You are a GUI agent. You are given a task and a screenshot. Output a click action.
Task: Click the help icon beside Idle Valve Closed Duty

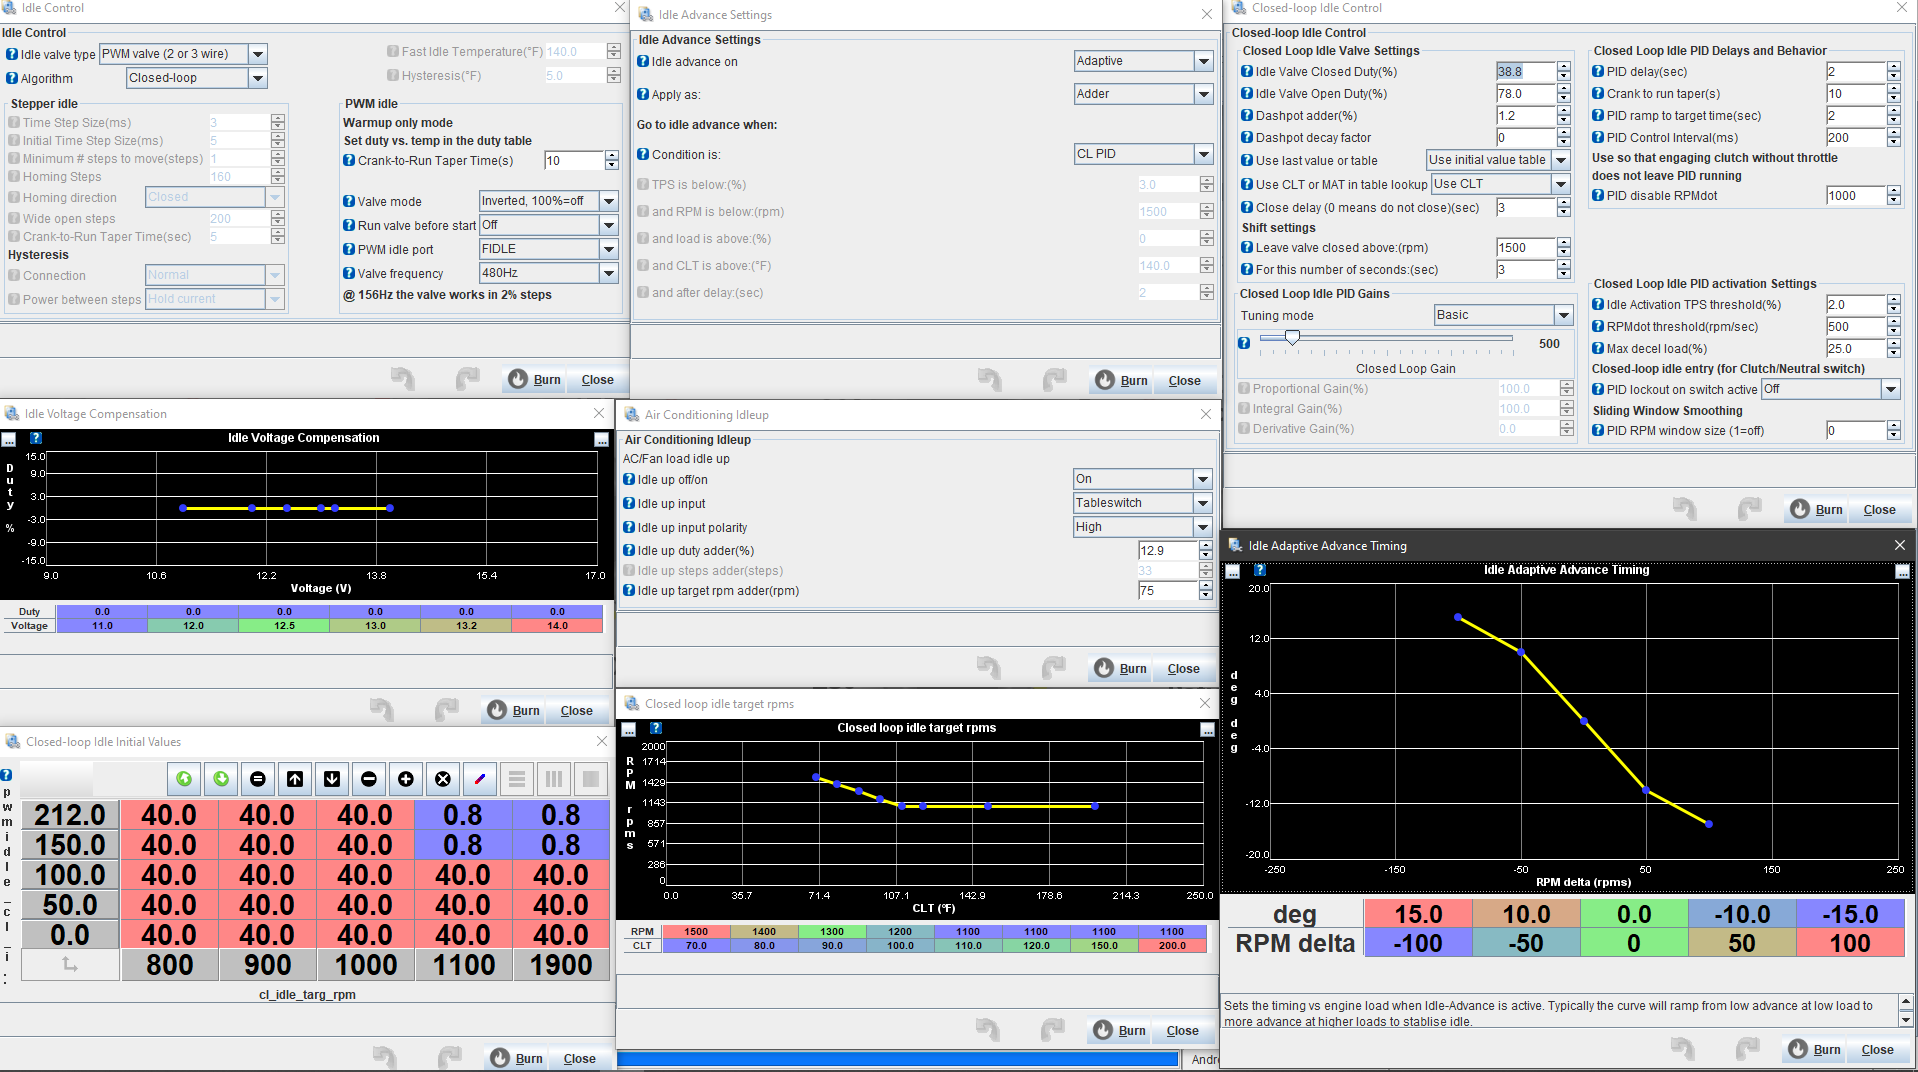coord(1247,71)
